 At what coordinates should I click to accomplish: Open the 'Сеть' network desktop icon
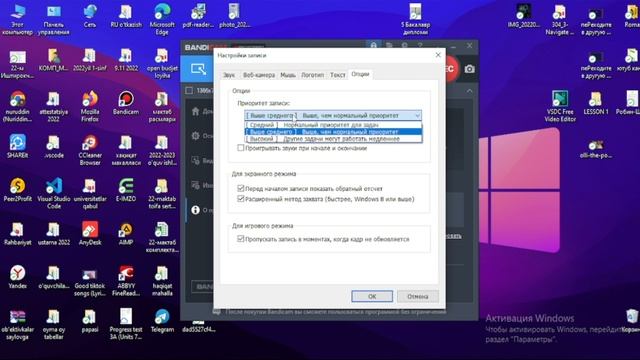click(x=90, y=16)
